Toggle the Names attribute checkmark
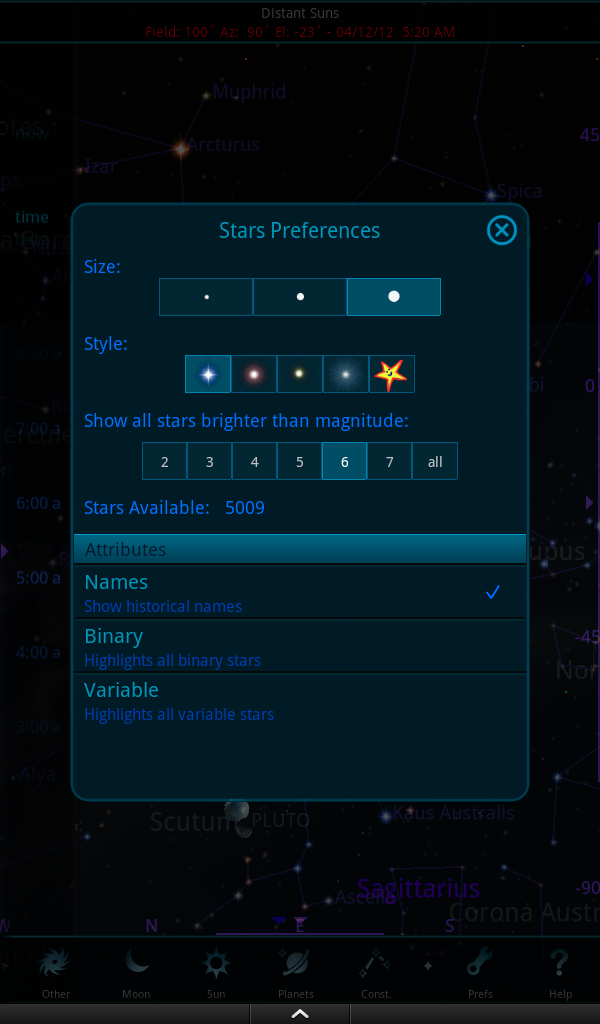The height and width of the screenshot is (1024, 600). 492,592
